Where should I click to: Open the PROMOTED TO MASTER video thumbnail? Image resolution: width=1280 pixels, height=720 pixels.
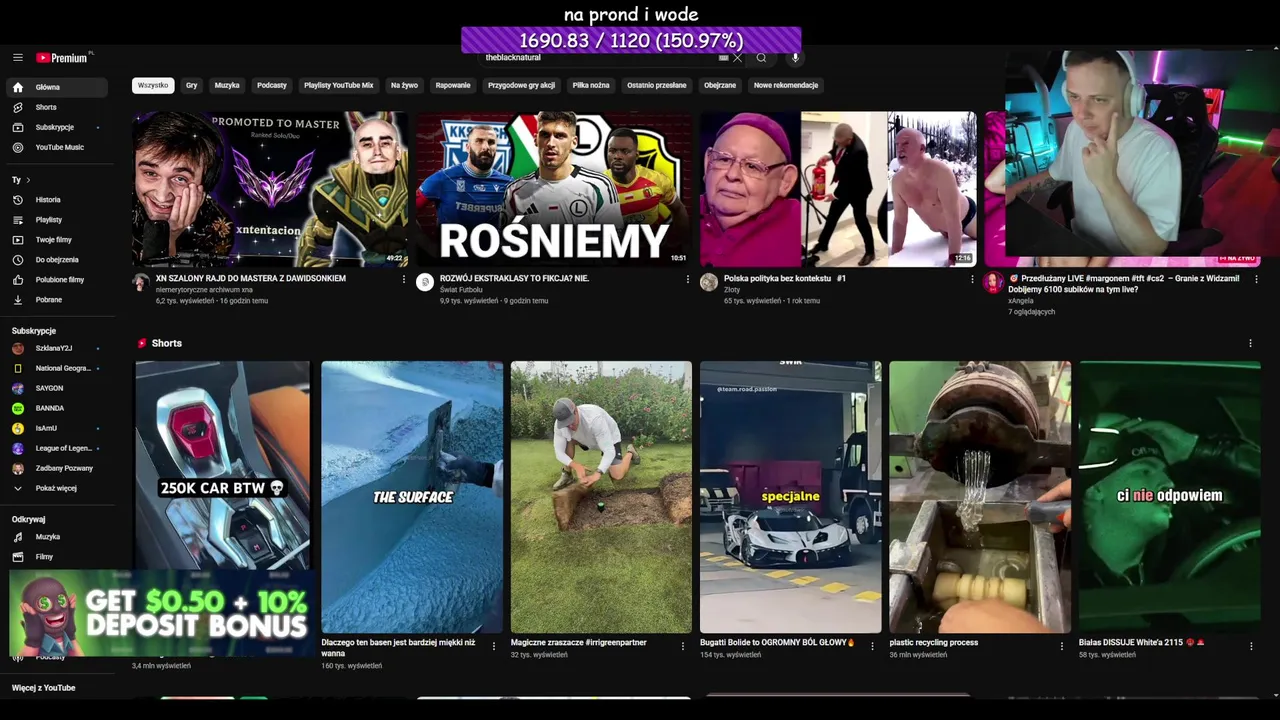270,189
